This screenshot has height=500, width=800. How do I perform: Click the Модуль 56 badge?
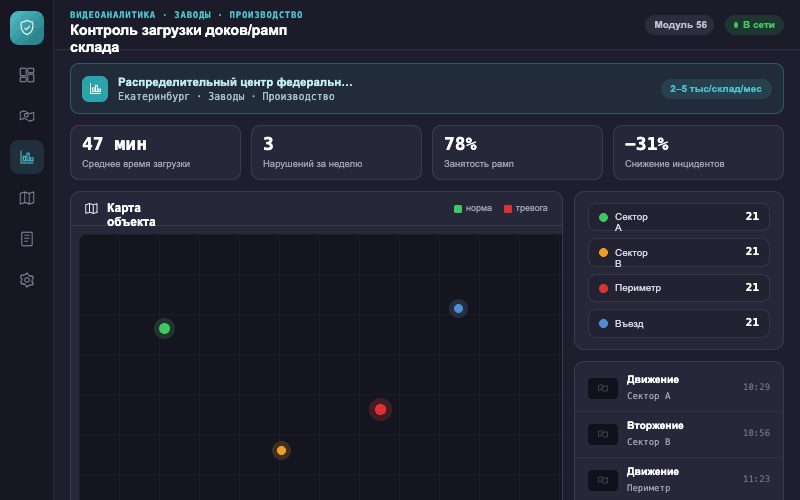coord(680,25)
